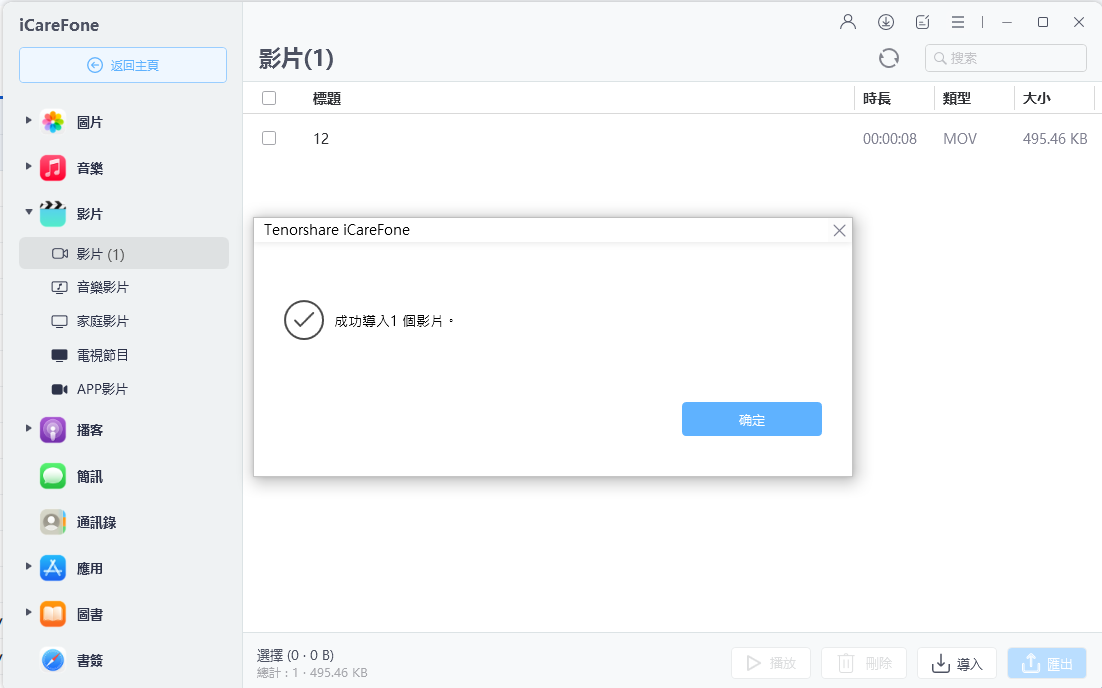Collapse the 影片 category arrow

coord(28,212)
